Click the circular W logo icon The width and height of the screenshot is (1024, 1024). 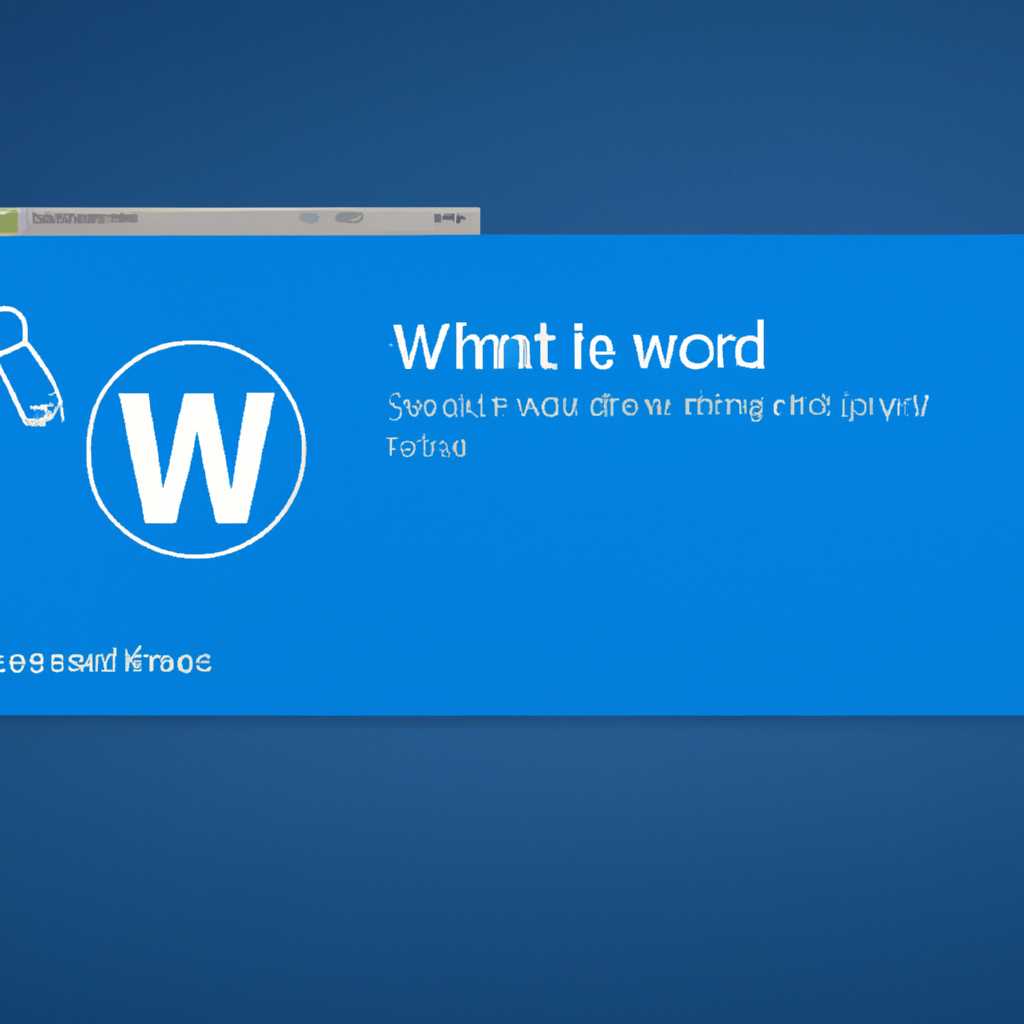pos(196,449)
